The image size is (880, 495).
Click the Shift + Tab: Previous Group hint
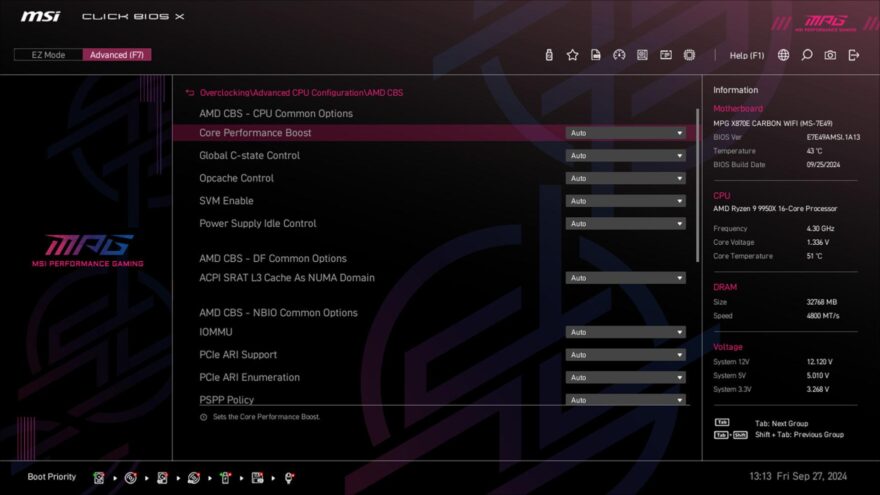[x=799, y=434]
